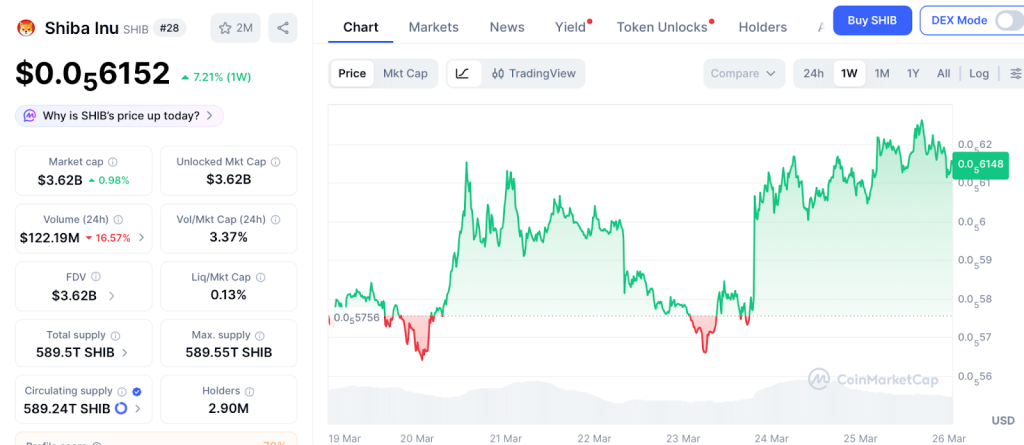
Task: Toggle the Log scale option
Action: [979, 73]
